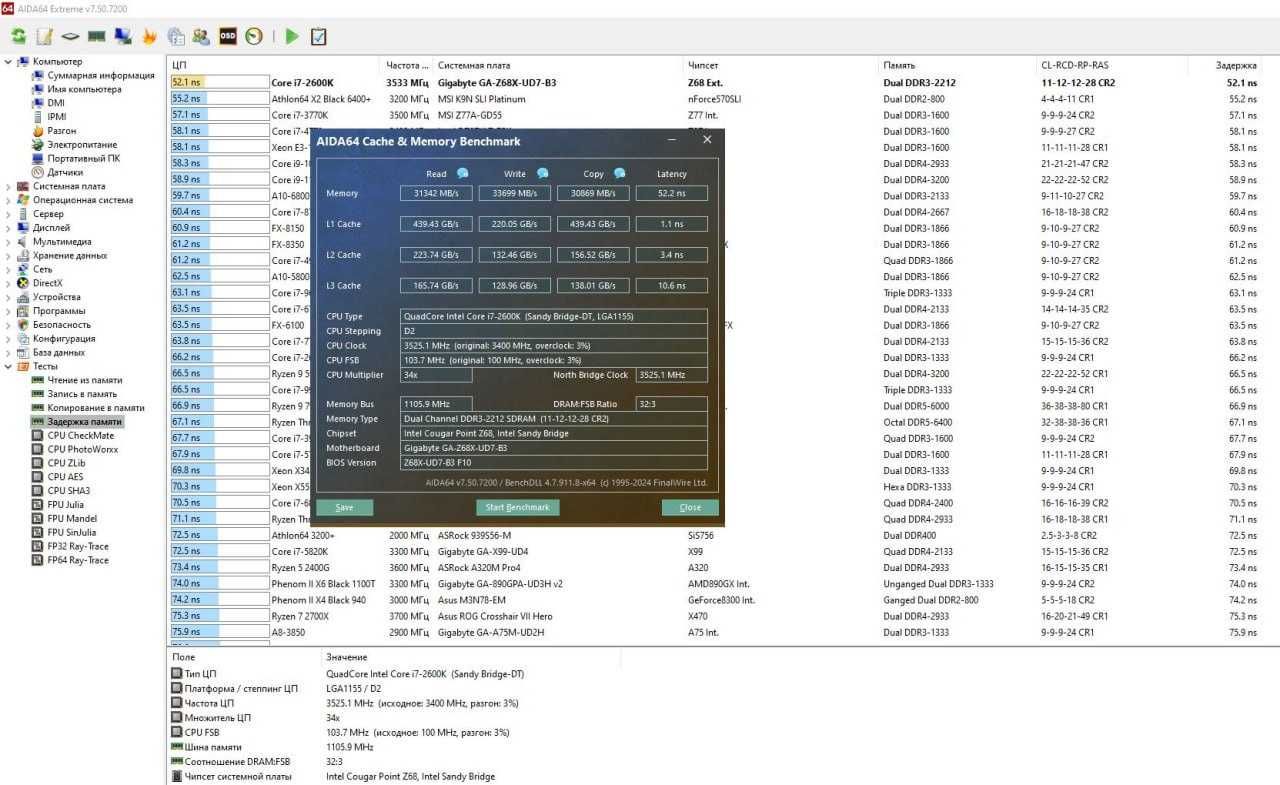Open the Report wizard notepad icon
Viewport: 1280px width, 785px height.
pos(45,37)
